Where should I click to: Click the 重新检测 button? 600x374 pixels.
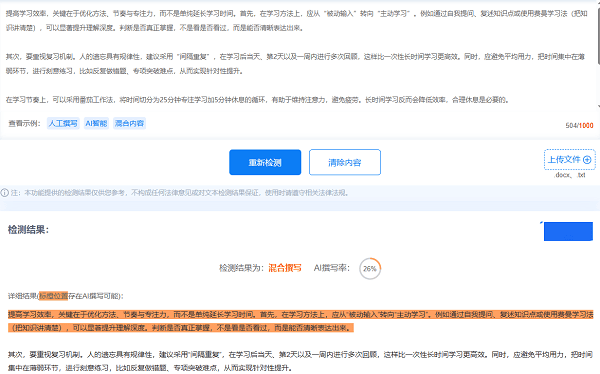tap(265, 162)
